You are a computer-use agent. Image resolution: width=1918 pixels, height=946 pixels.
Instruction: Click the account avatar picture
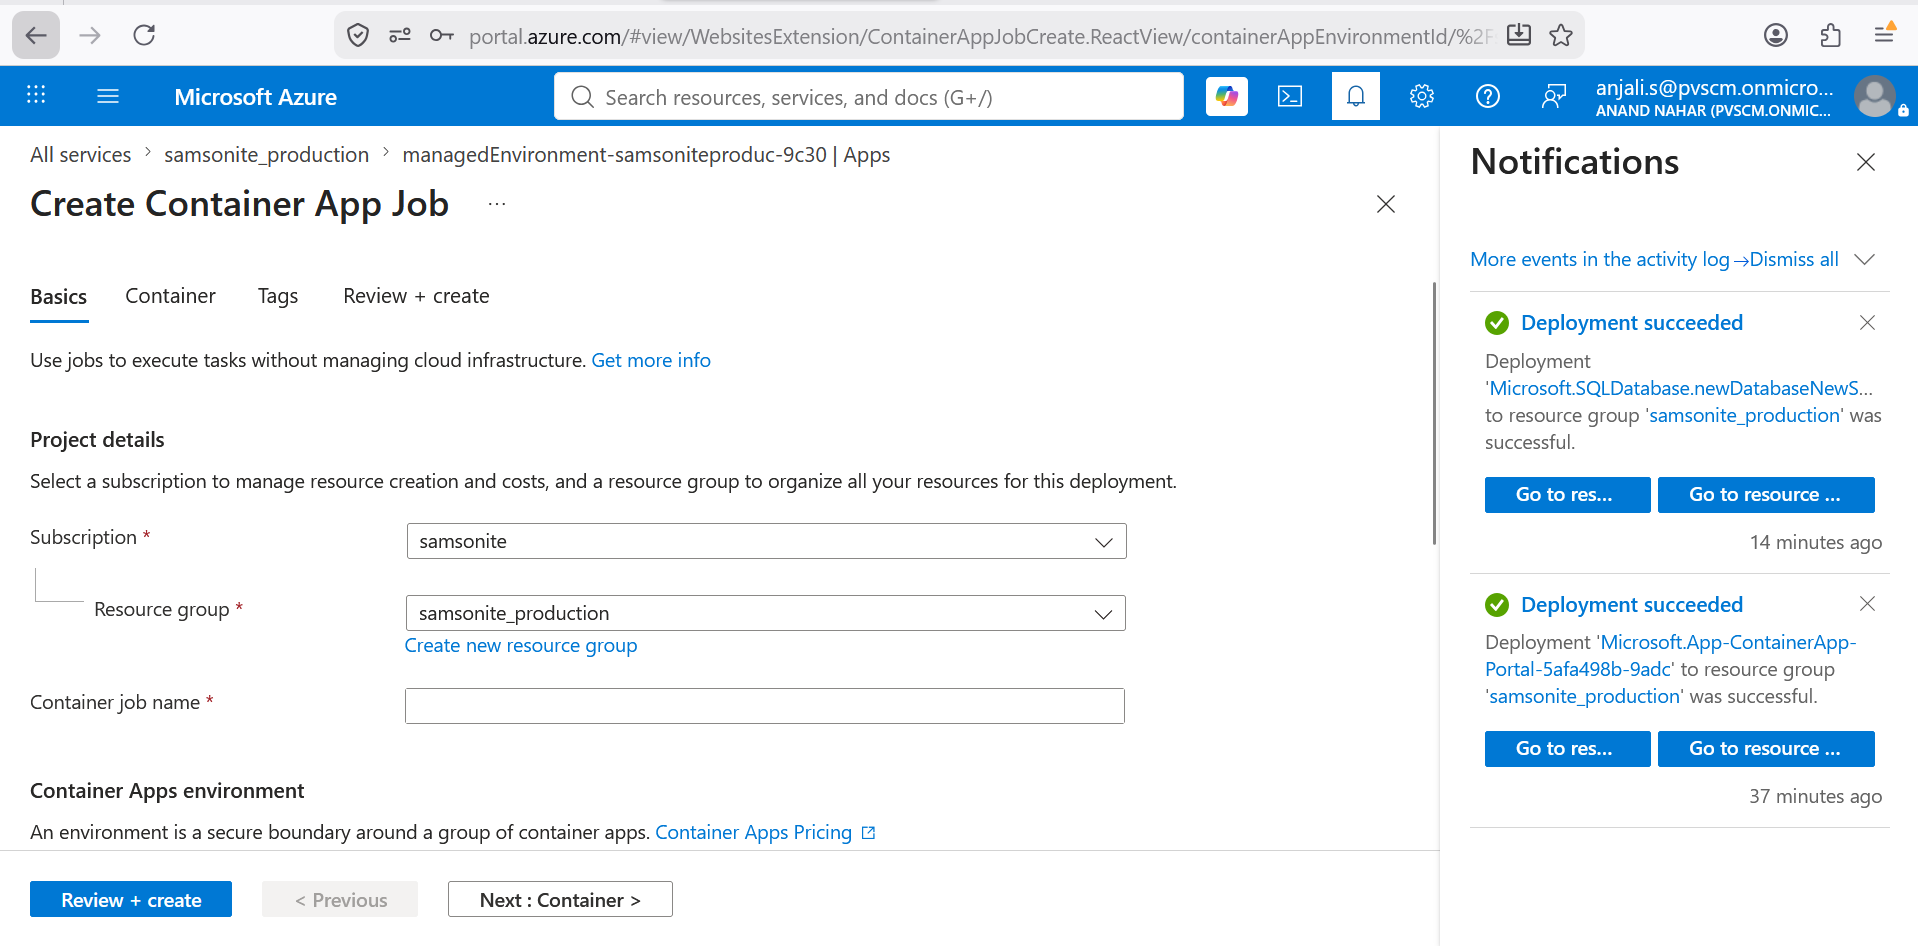click(1875, 96)
